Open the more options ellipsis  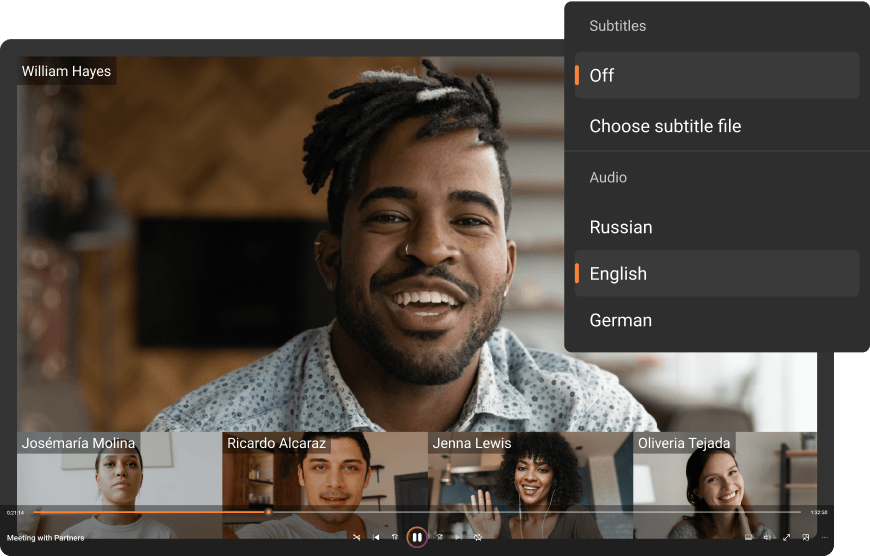(x=825, y=537)
